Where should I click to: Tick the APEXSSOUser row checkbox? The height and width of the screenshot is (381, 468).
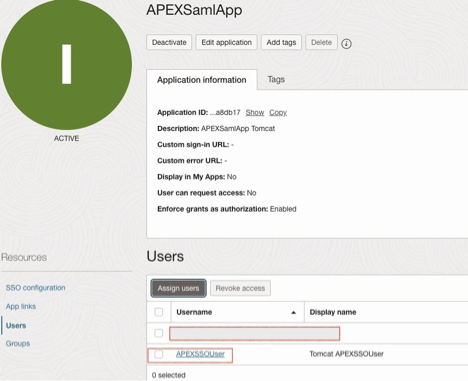pyautogui.click(x=159, y=354)
